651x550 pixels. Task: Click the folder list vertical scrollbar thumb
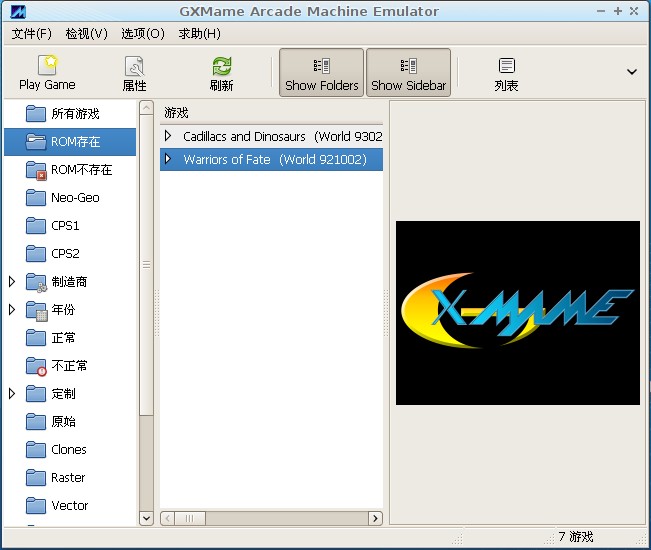pos(146,264)
